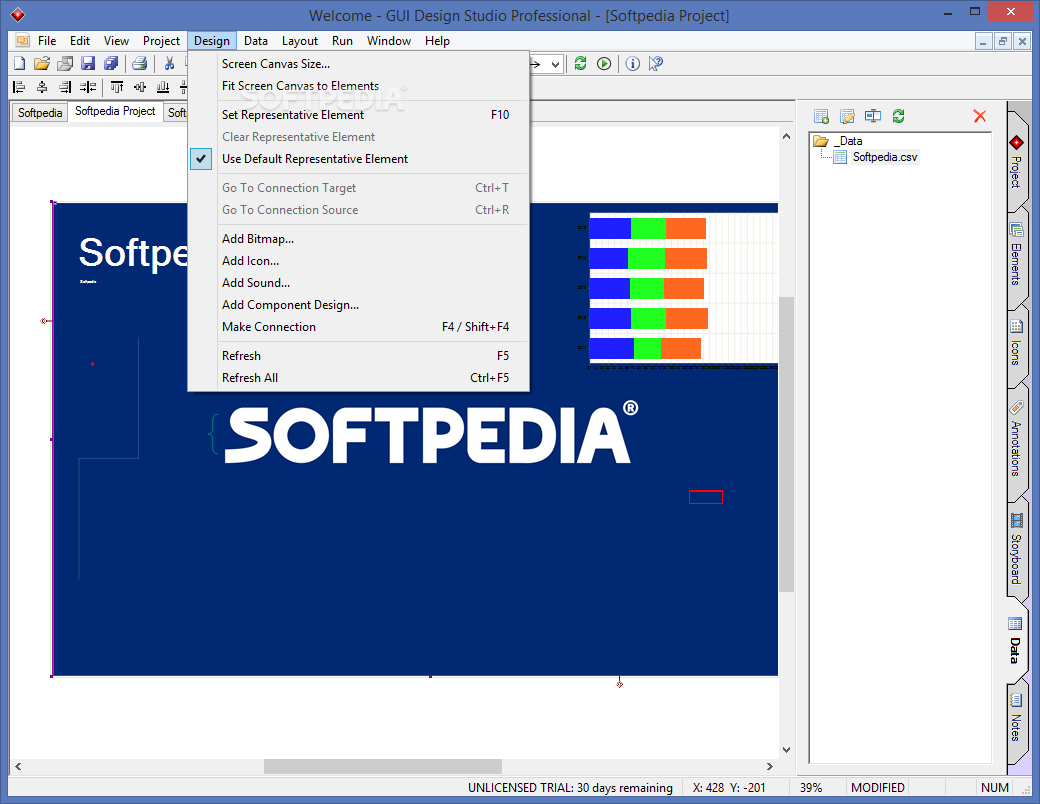The height and width of the screenshot is (804, 1040).
Task: Open the Project menu
Action: click(161, 41)
